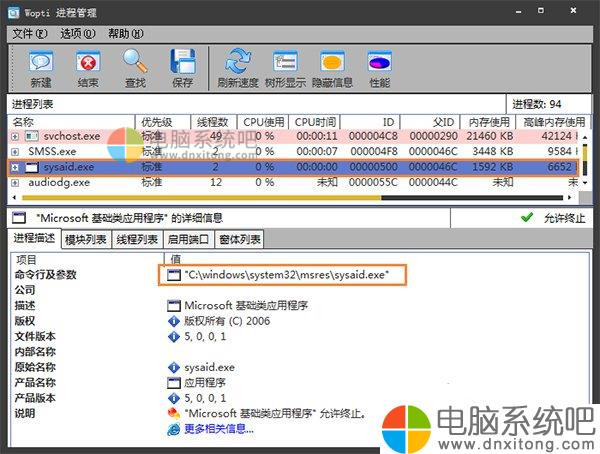Click the icon in the 说明 row
This screenshot has width=600, height=454.
click(x=174, y=413)
